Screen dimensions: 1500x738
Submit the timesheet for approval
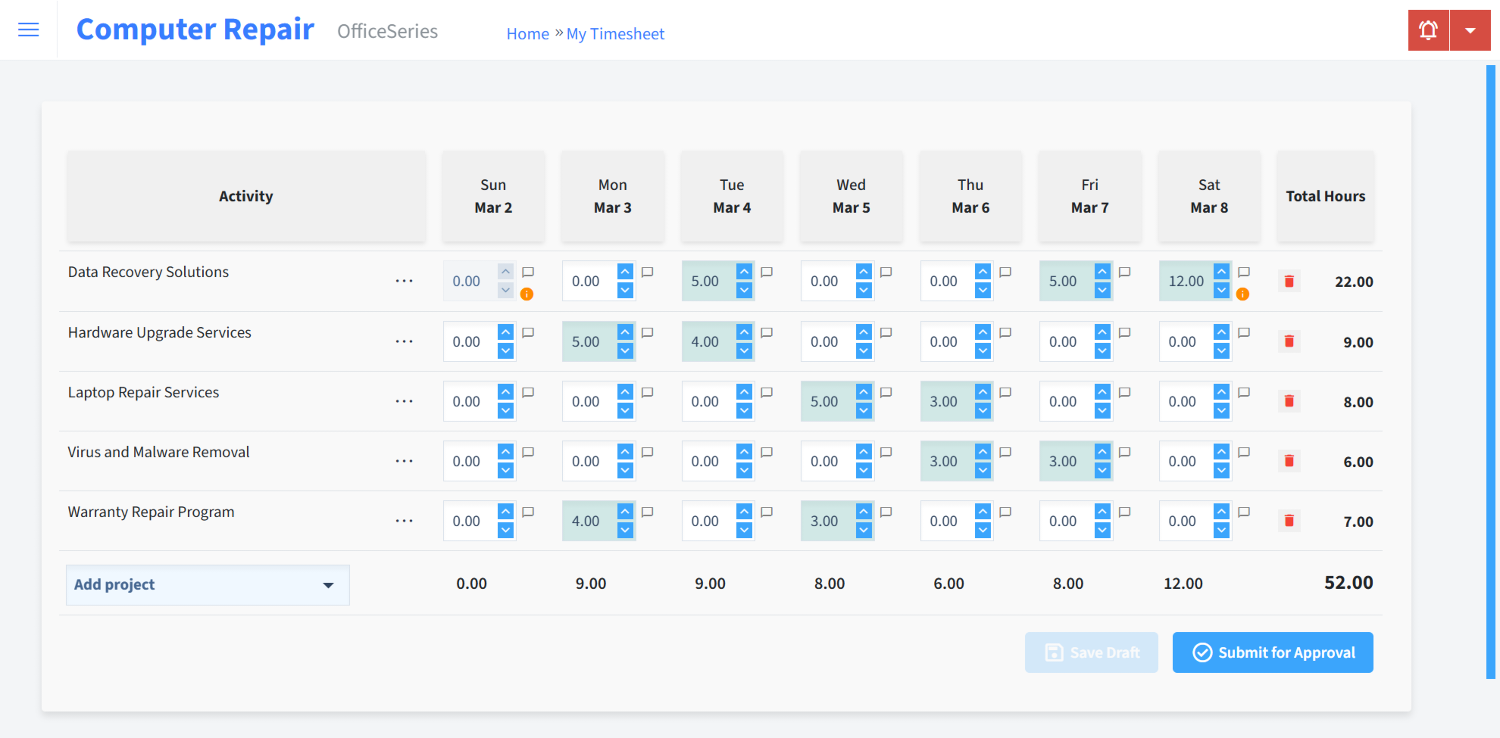1272,653
